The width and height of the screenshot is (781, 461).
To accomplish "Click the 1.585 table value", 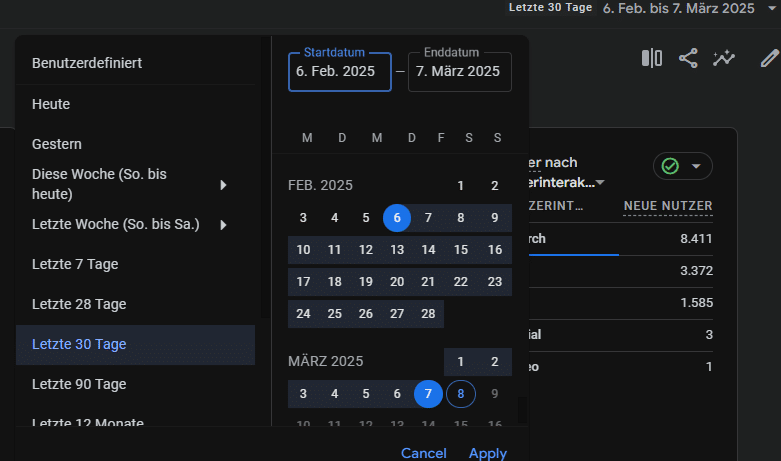I will [696, 303].
